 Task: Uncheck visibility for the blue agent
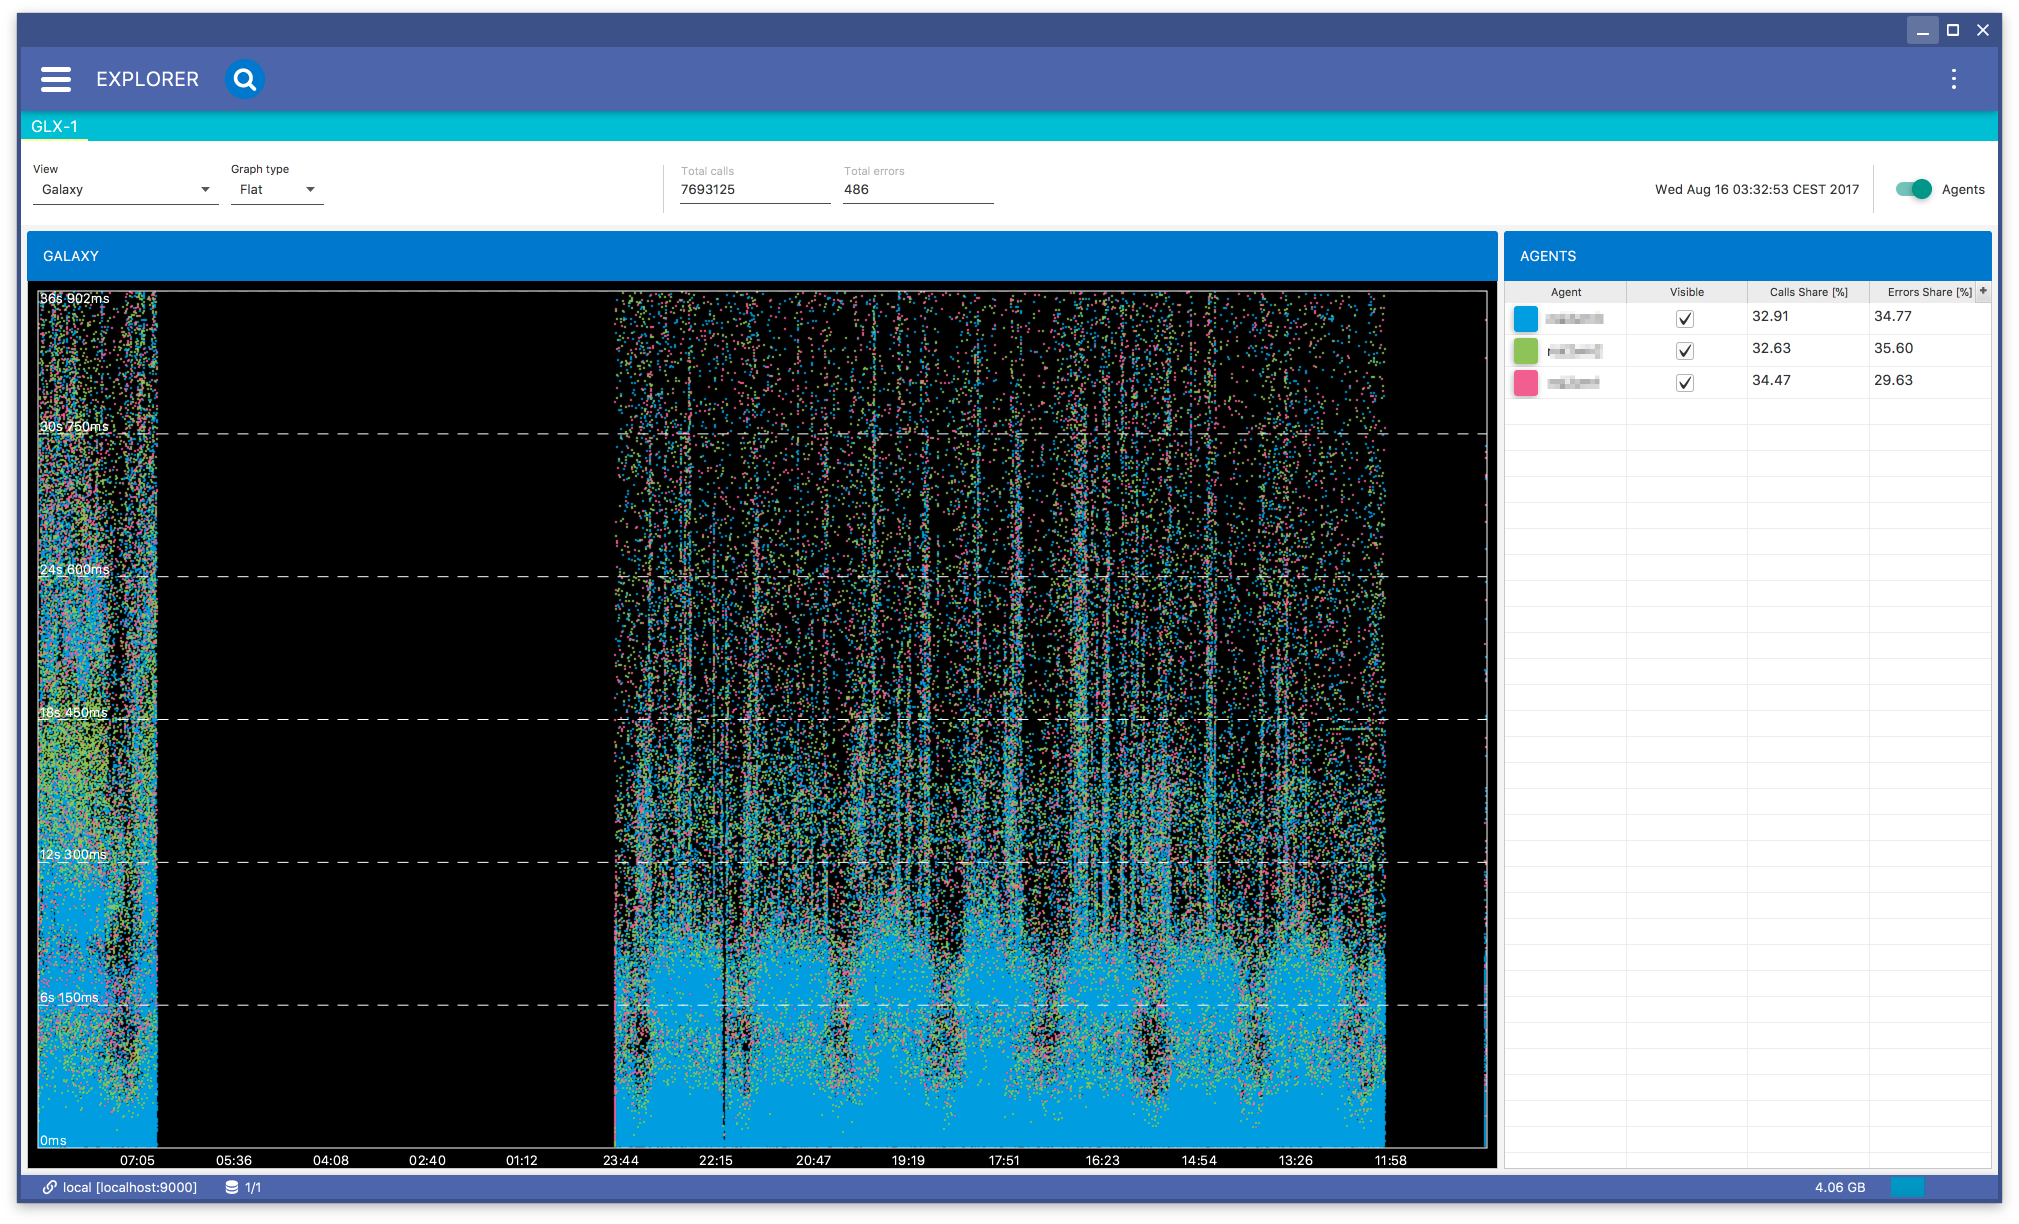1685,319
